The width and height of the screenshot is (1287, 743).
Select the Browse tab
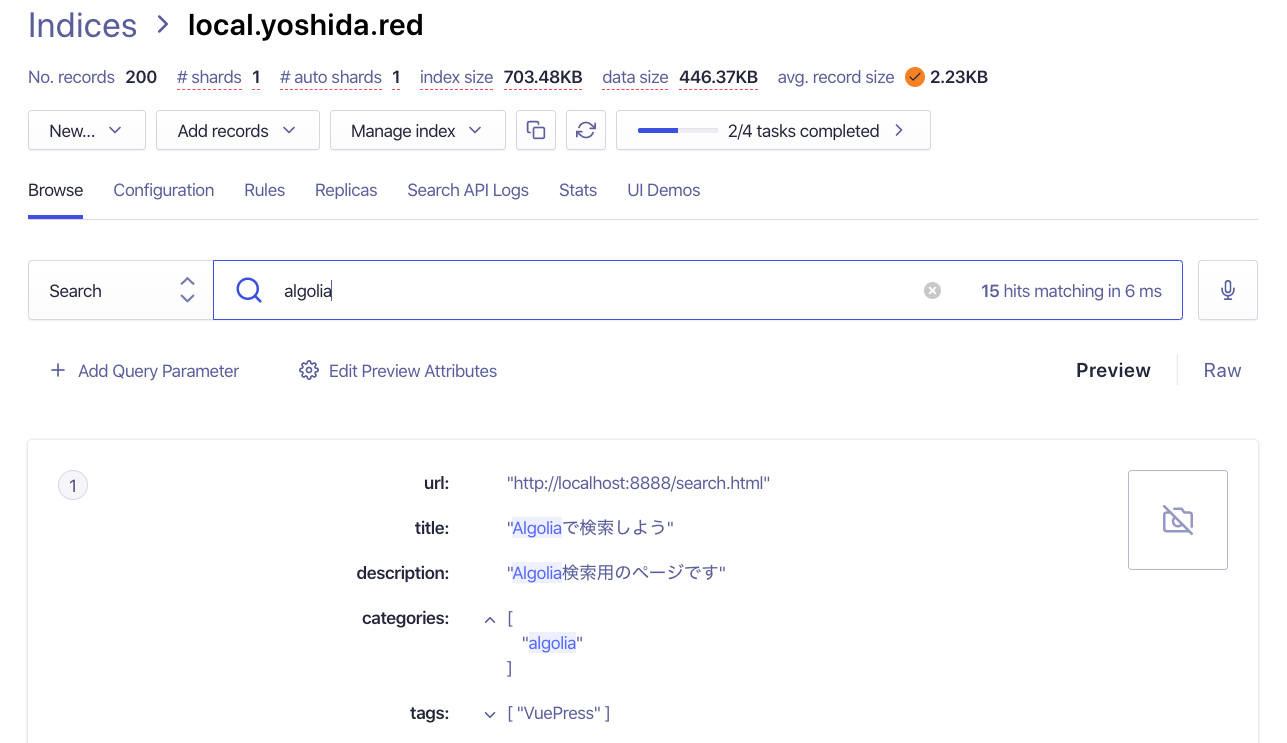[x=55, y=190]
